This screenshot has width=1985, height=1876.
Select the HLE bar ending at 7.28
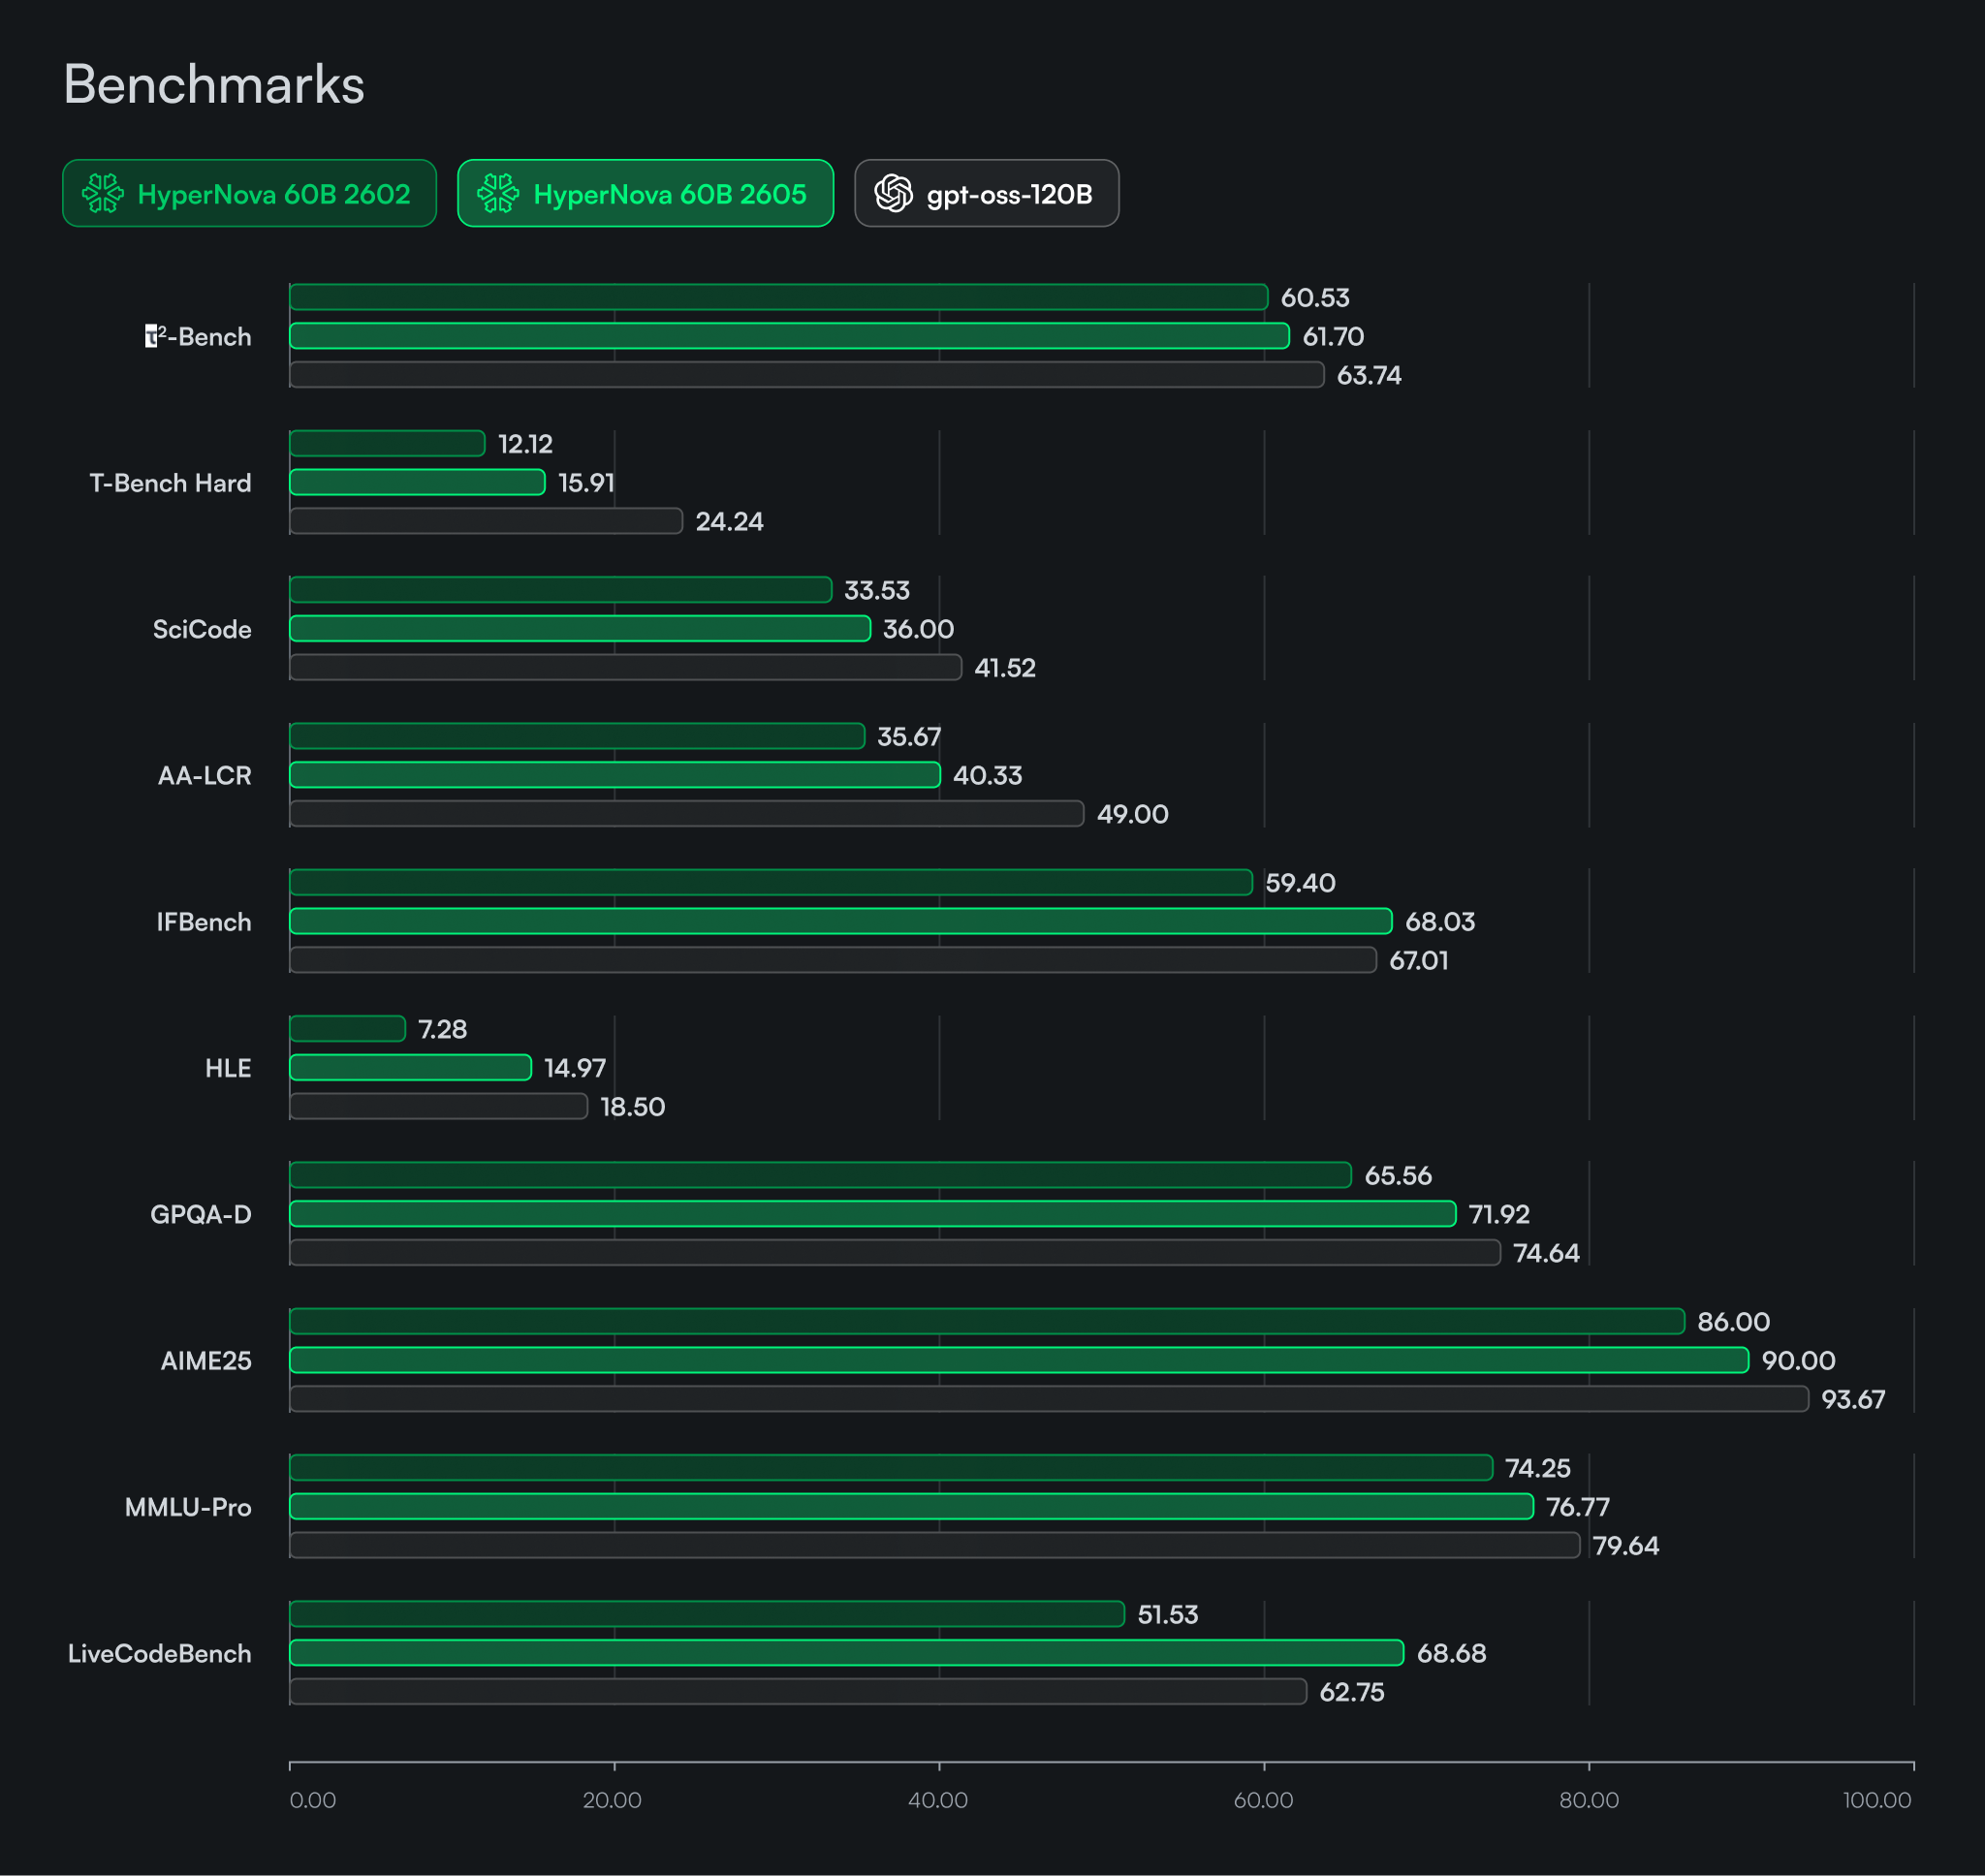click(348, 1029)
